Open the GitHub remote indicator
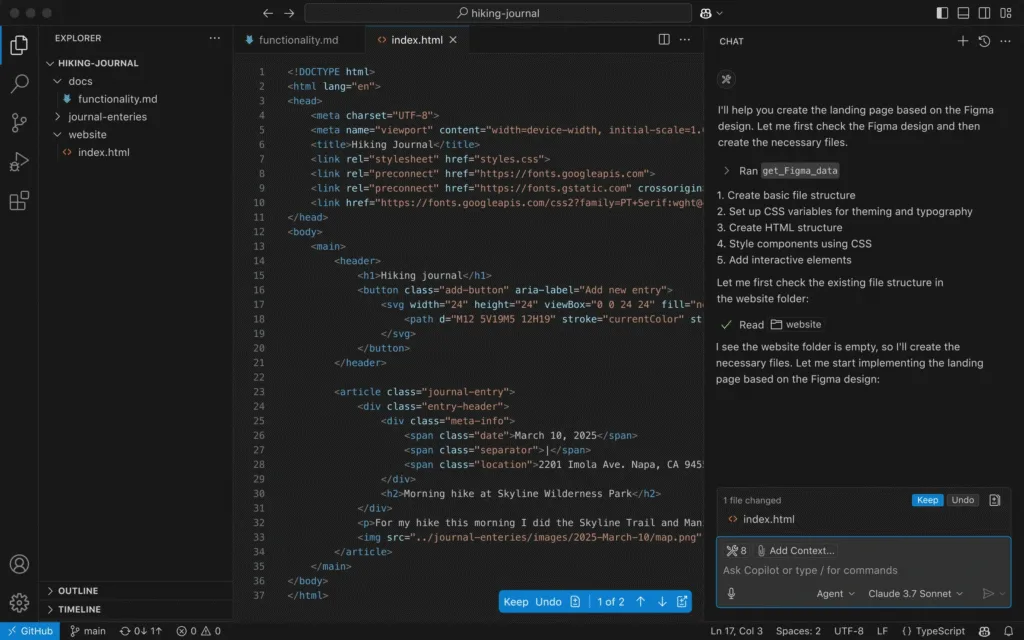Screen dimensions: 1024x640 coord(30,631)
